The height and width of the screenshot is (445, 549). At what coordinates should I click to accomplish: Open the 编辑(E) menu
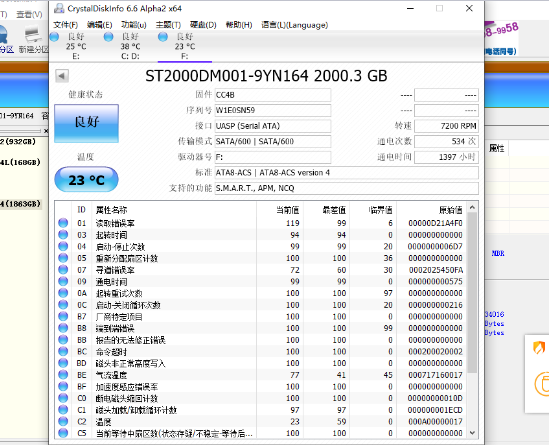[x=99, y=25]
